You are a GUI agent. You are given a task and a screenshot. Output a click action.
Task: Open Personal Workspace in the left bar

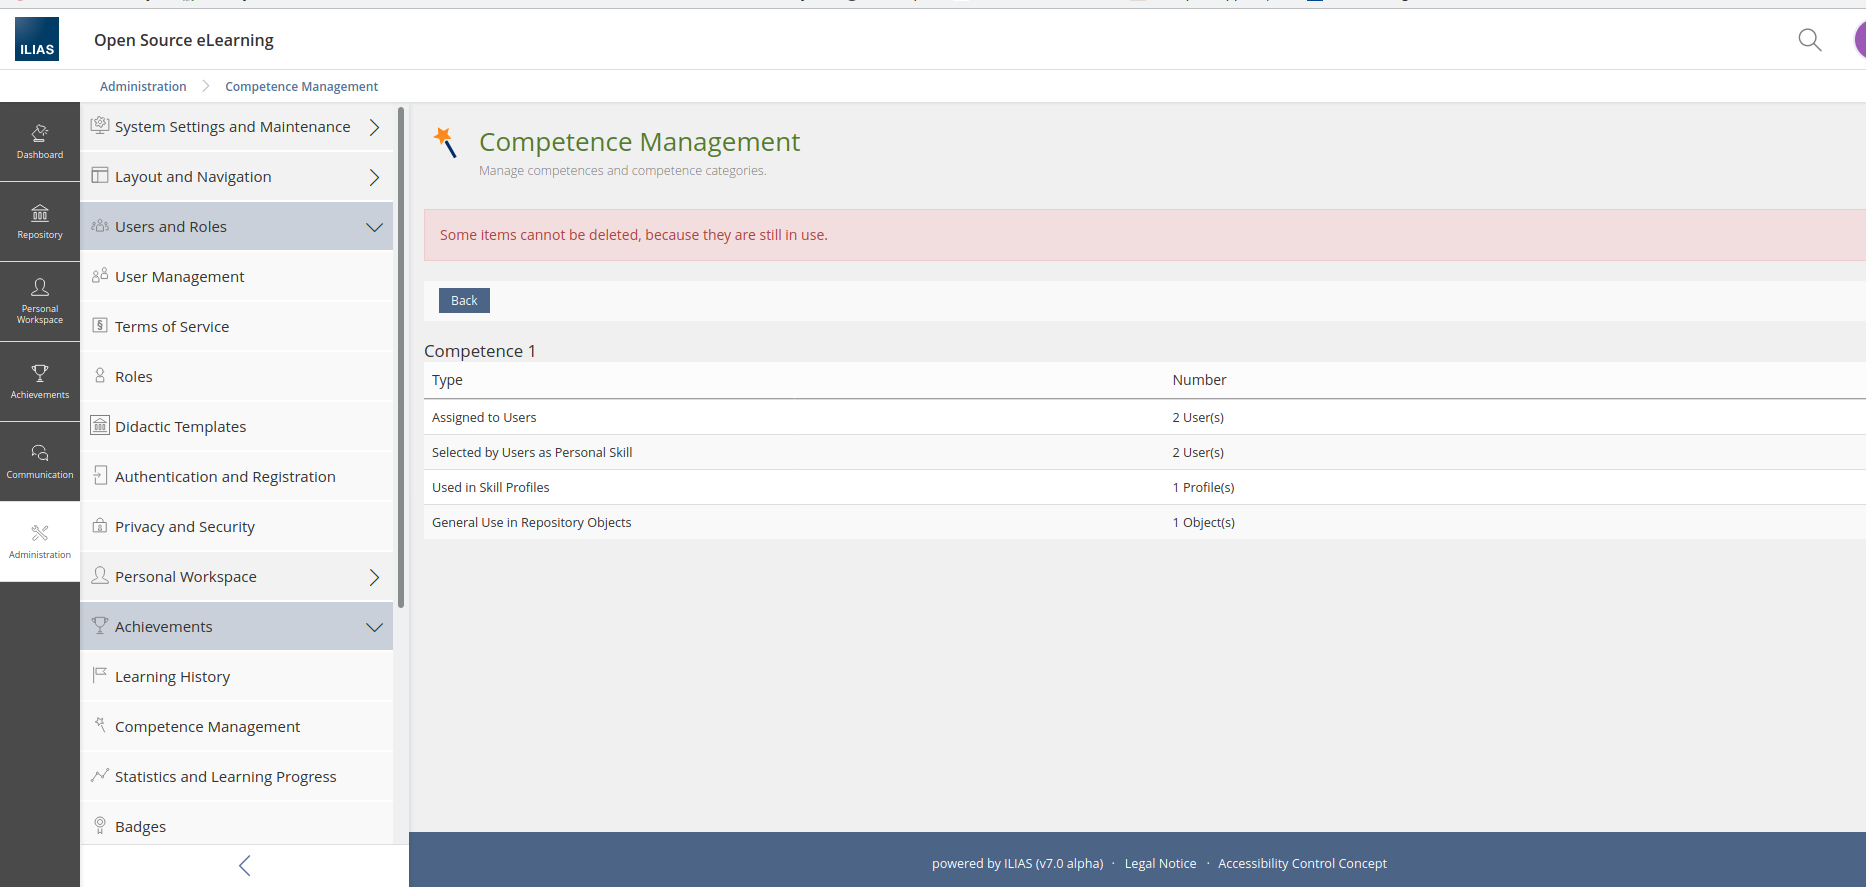point(40,301)
